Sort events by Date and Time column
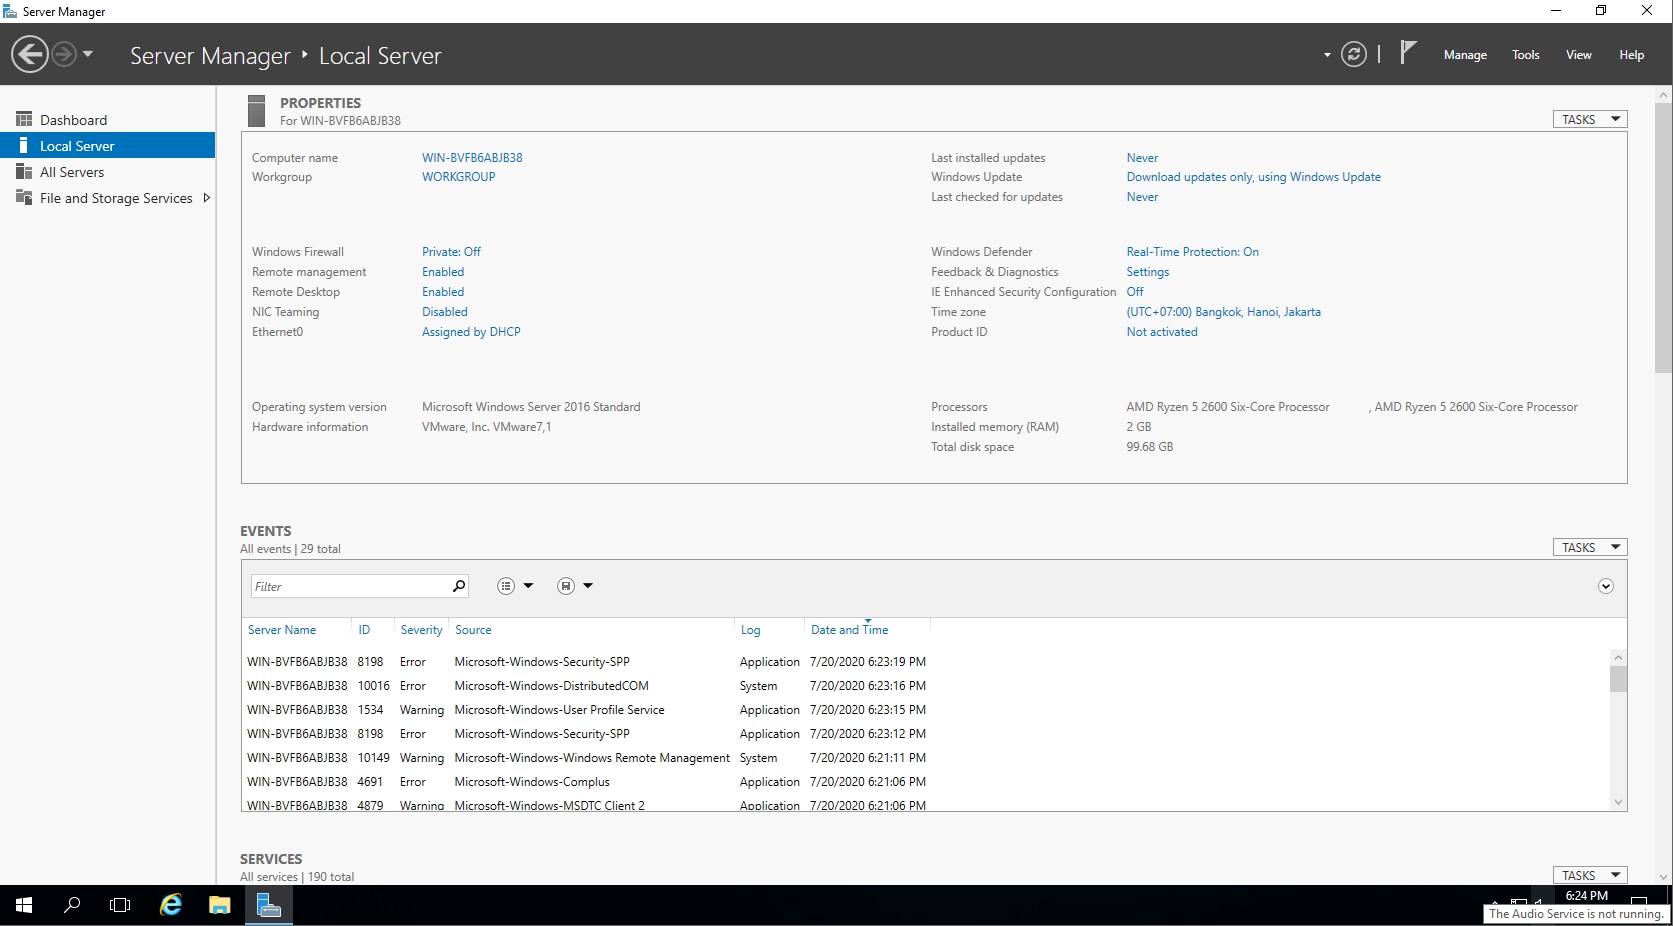Viewport: 1673px width, 926px height. (849, 630)
